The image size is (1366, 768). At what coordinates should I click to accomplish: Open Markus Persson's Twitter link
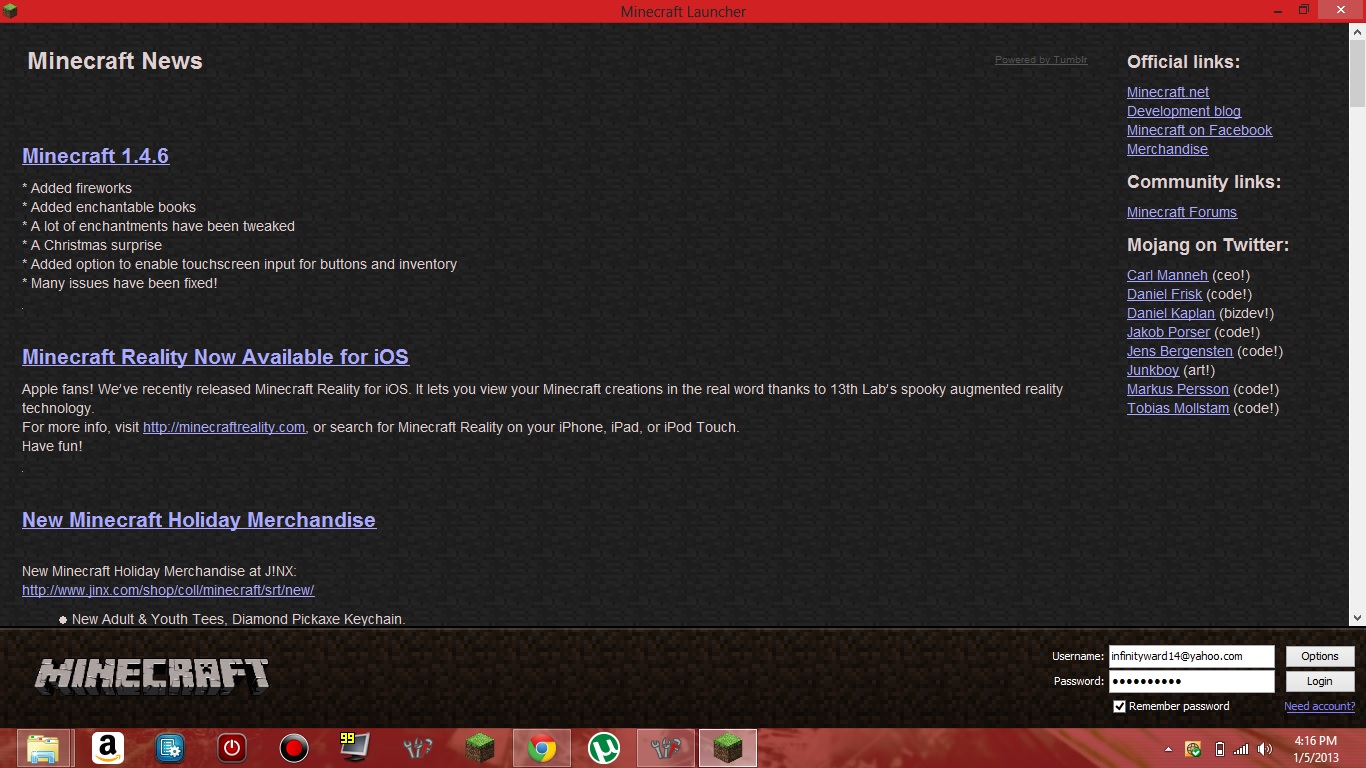tap(1178, 389)
